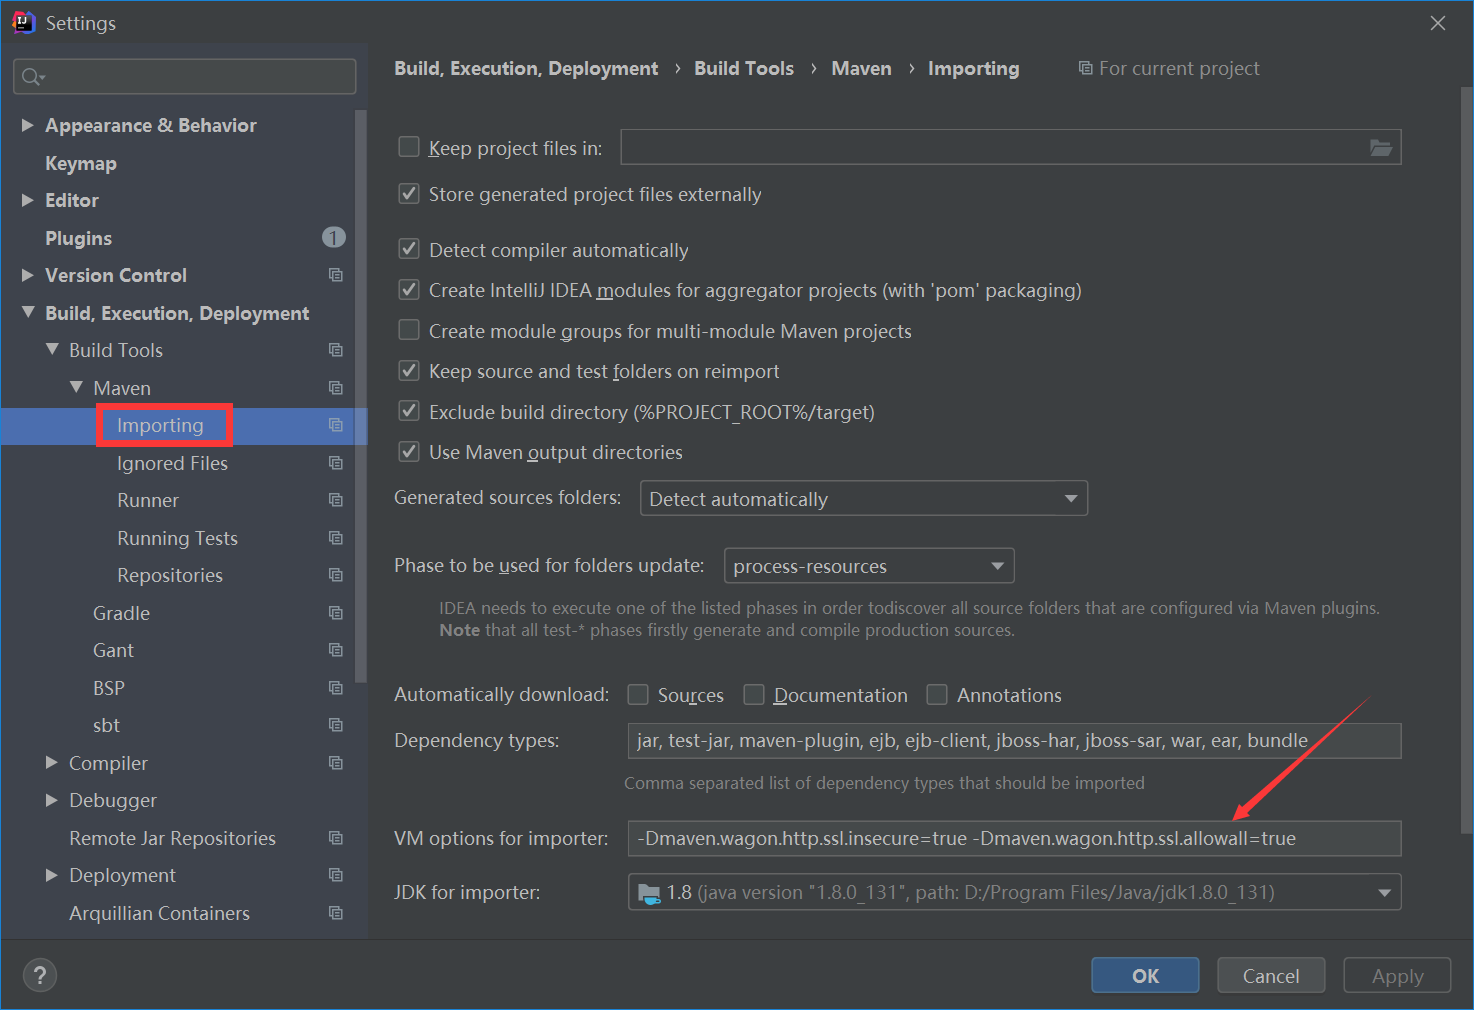Open Phase for folders update dropdown

point(869,565)
